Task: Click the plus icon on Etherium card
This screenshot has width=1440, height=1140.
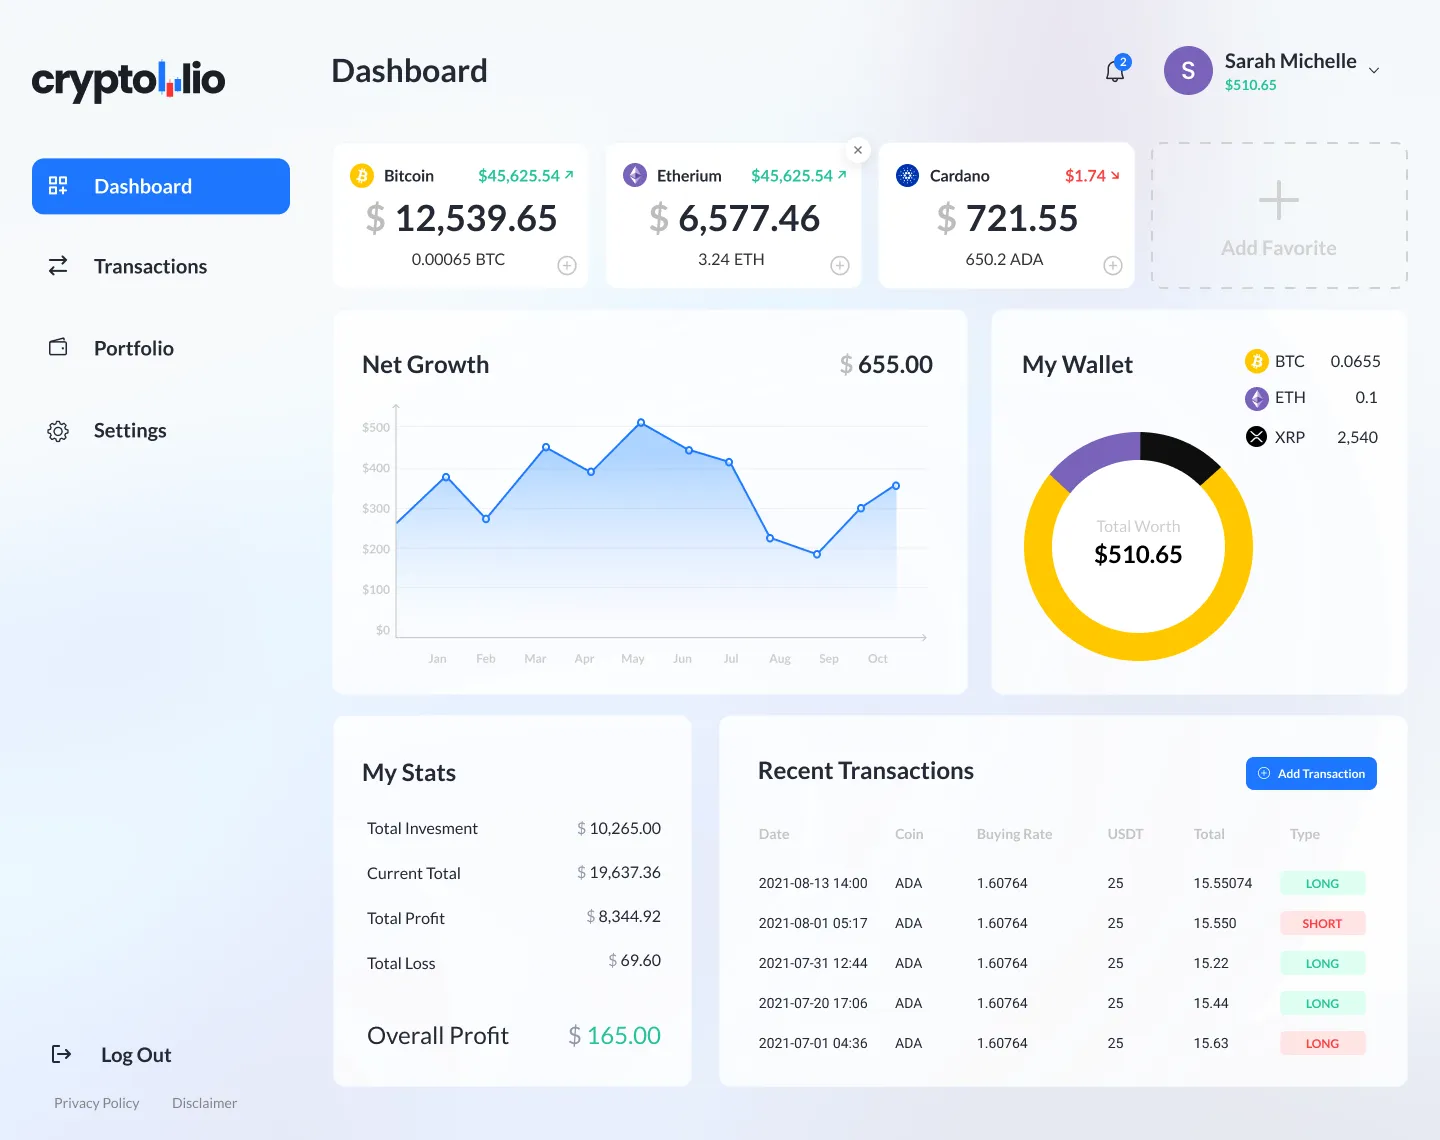Action: [x=840, y=265]
